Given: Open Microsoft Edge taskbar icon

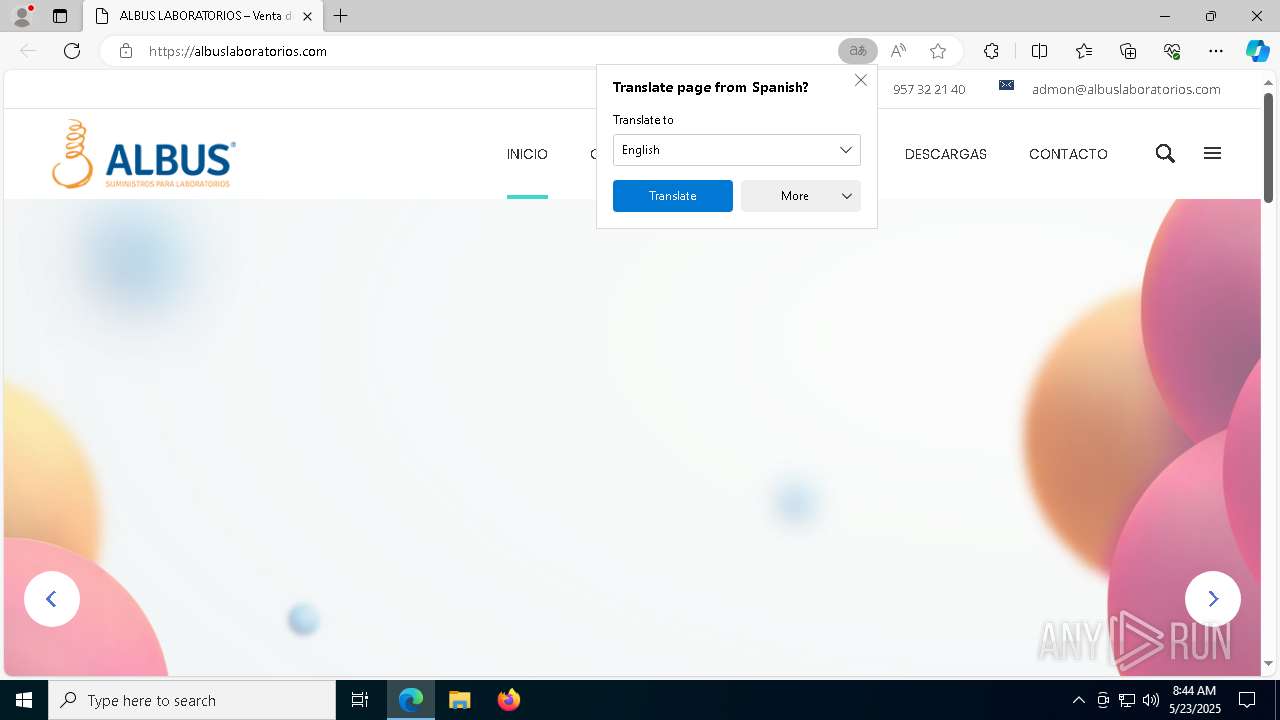Looking at the screenshot, I should point(411,700).
